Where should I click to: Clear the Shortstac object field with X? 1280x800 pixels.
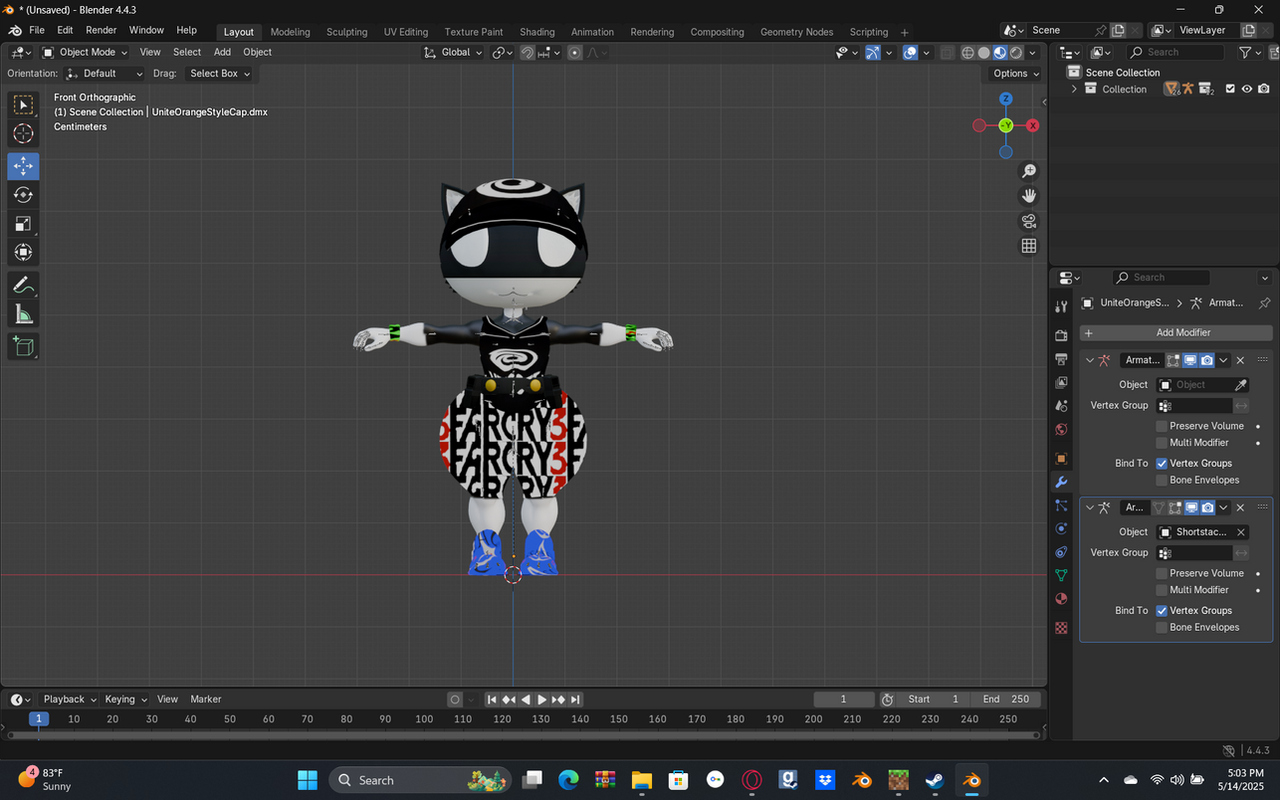click(x=1241, y=533)
